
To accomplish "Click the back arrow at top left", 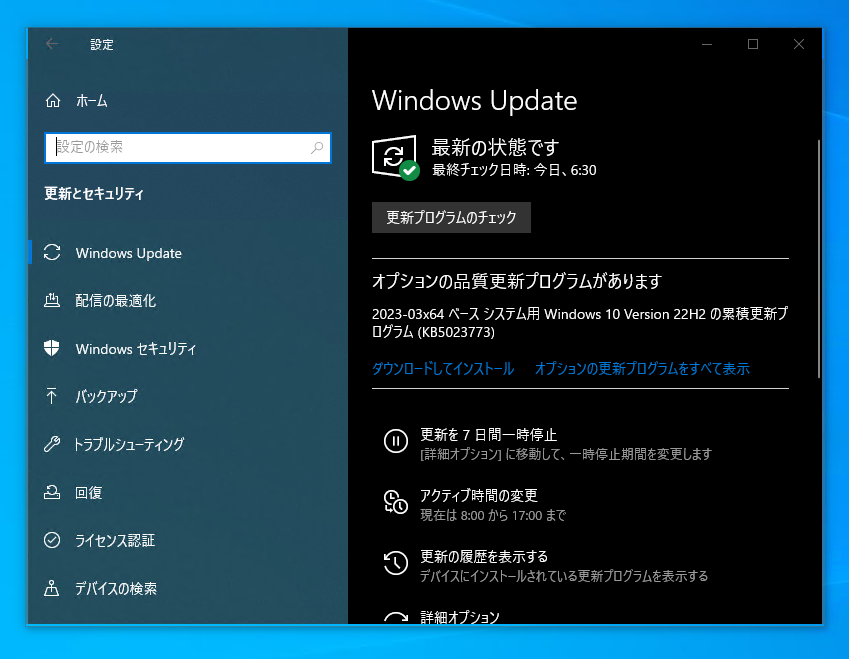I will point(51,44).
